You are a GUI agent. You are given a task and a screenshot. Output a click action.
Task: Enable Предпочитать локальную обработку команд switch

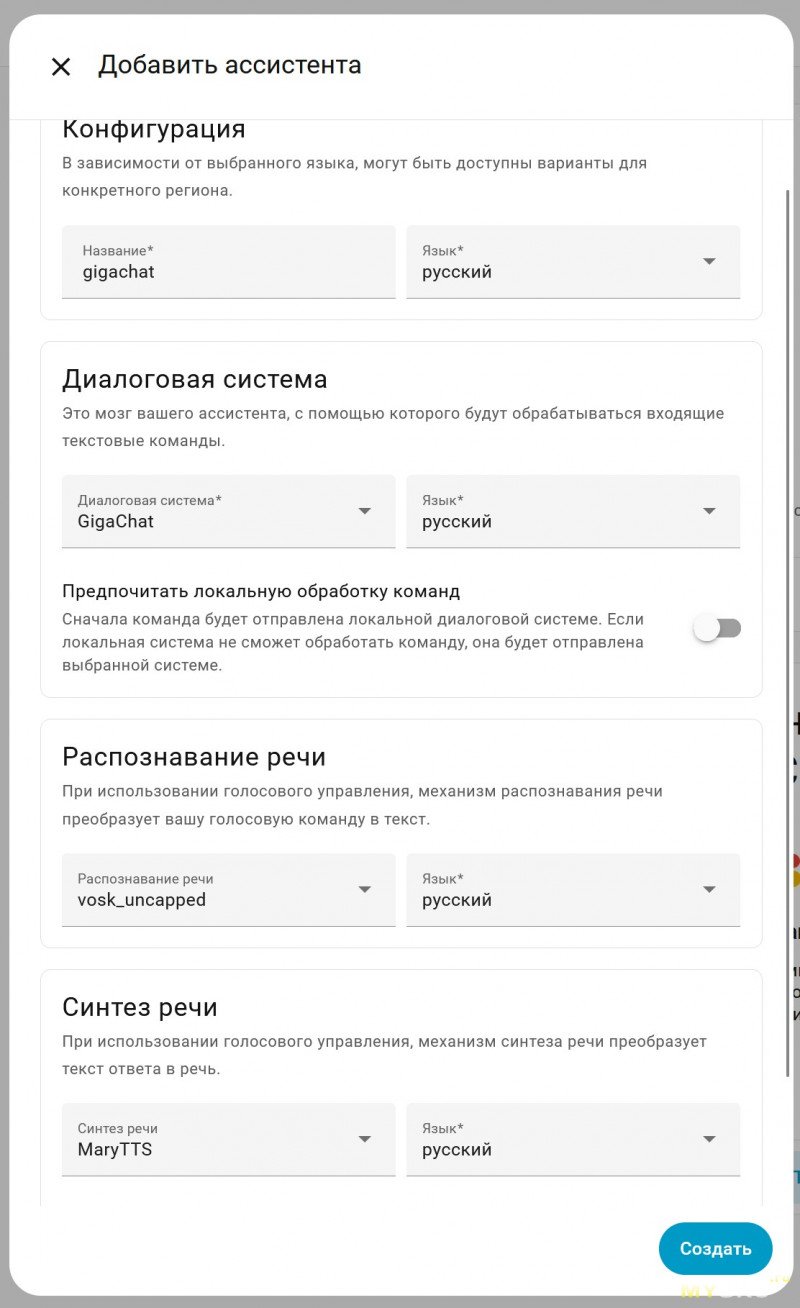(x=718, y=628)
